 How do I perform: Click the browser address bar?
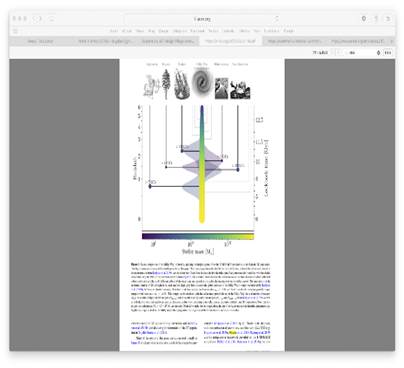coord(202,19)
